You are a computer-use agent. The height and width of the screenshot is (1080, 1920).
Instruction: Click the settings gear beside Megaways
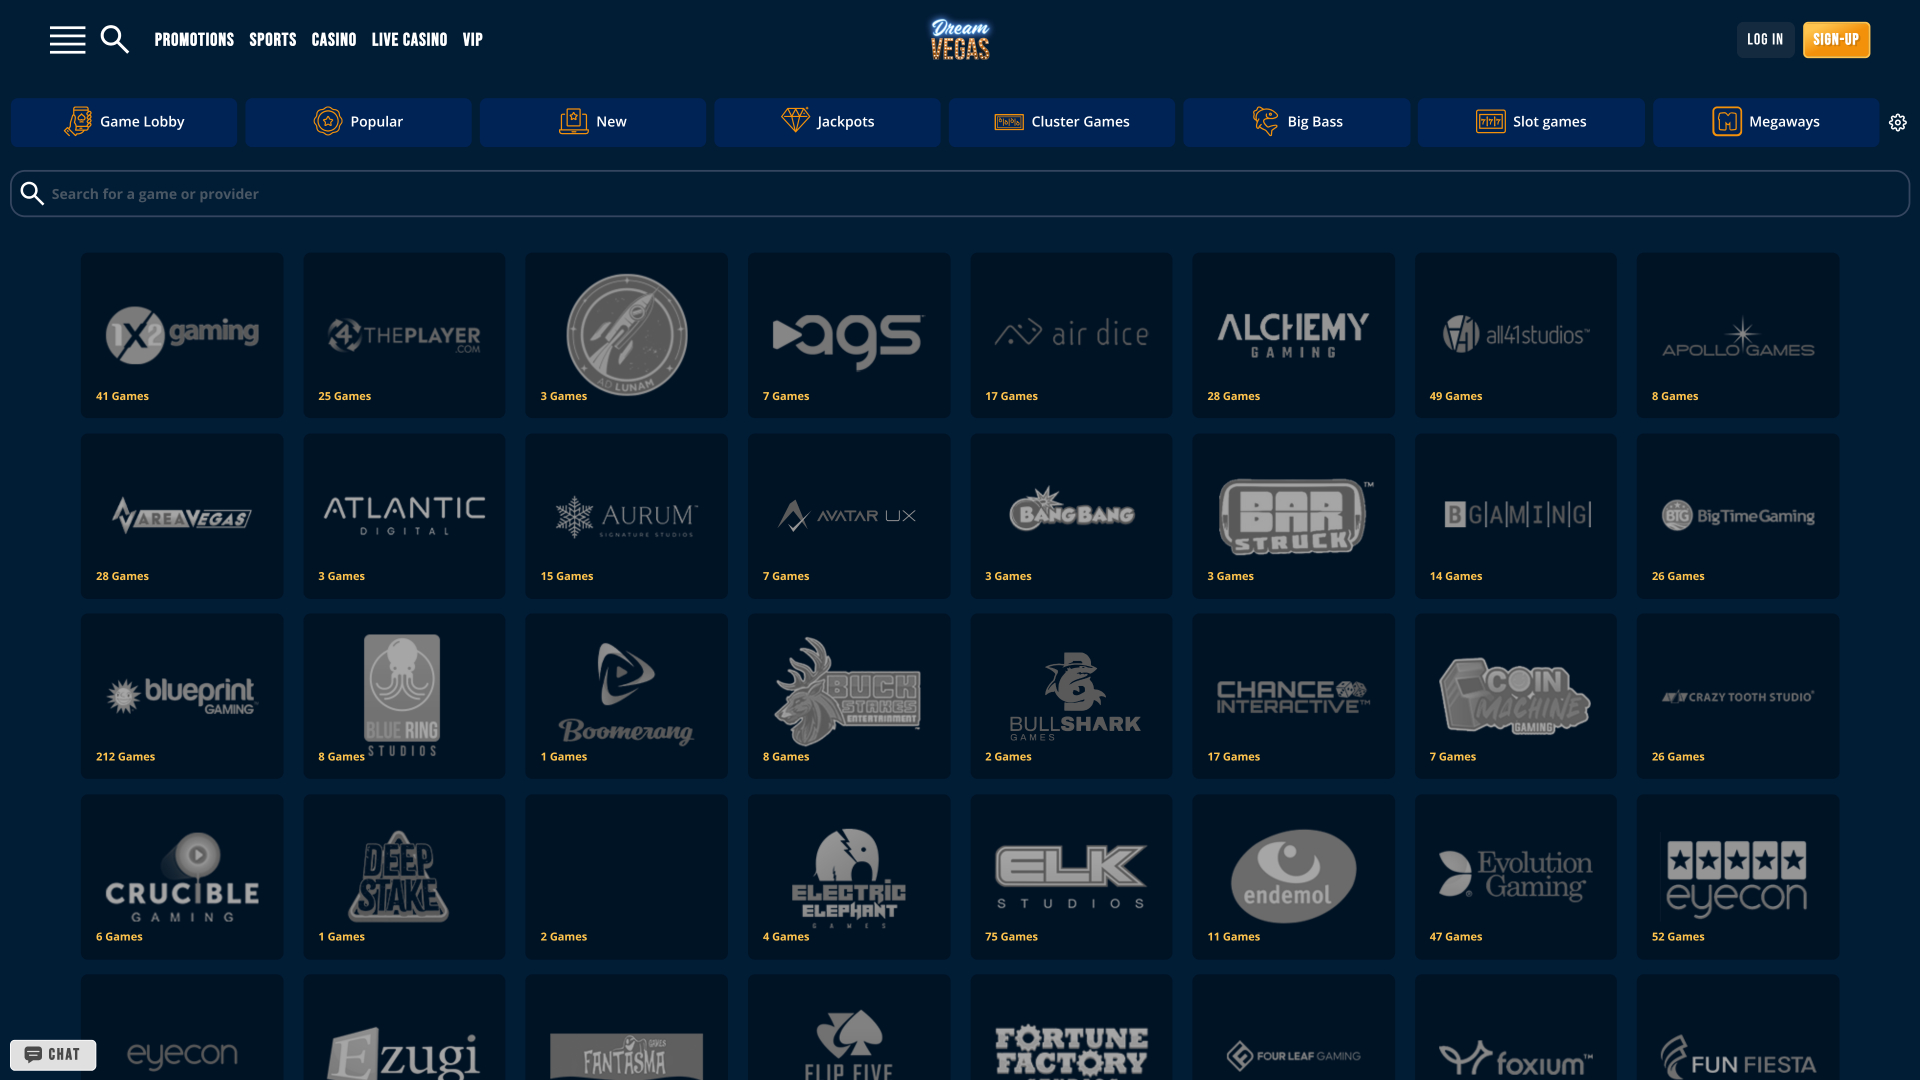(x=1897, y=121)
